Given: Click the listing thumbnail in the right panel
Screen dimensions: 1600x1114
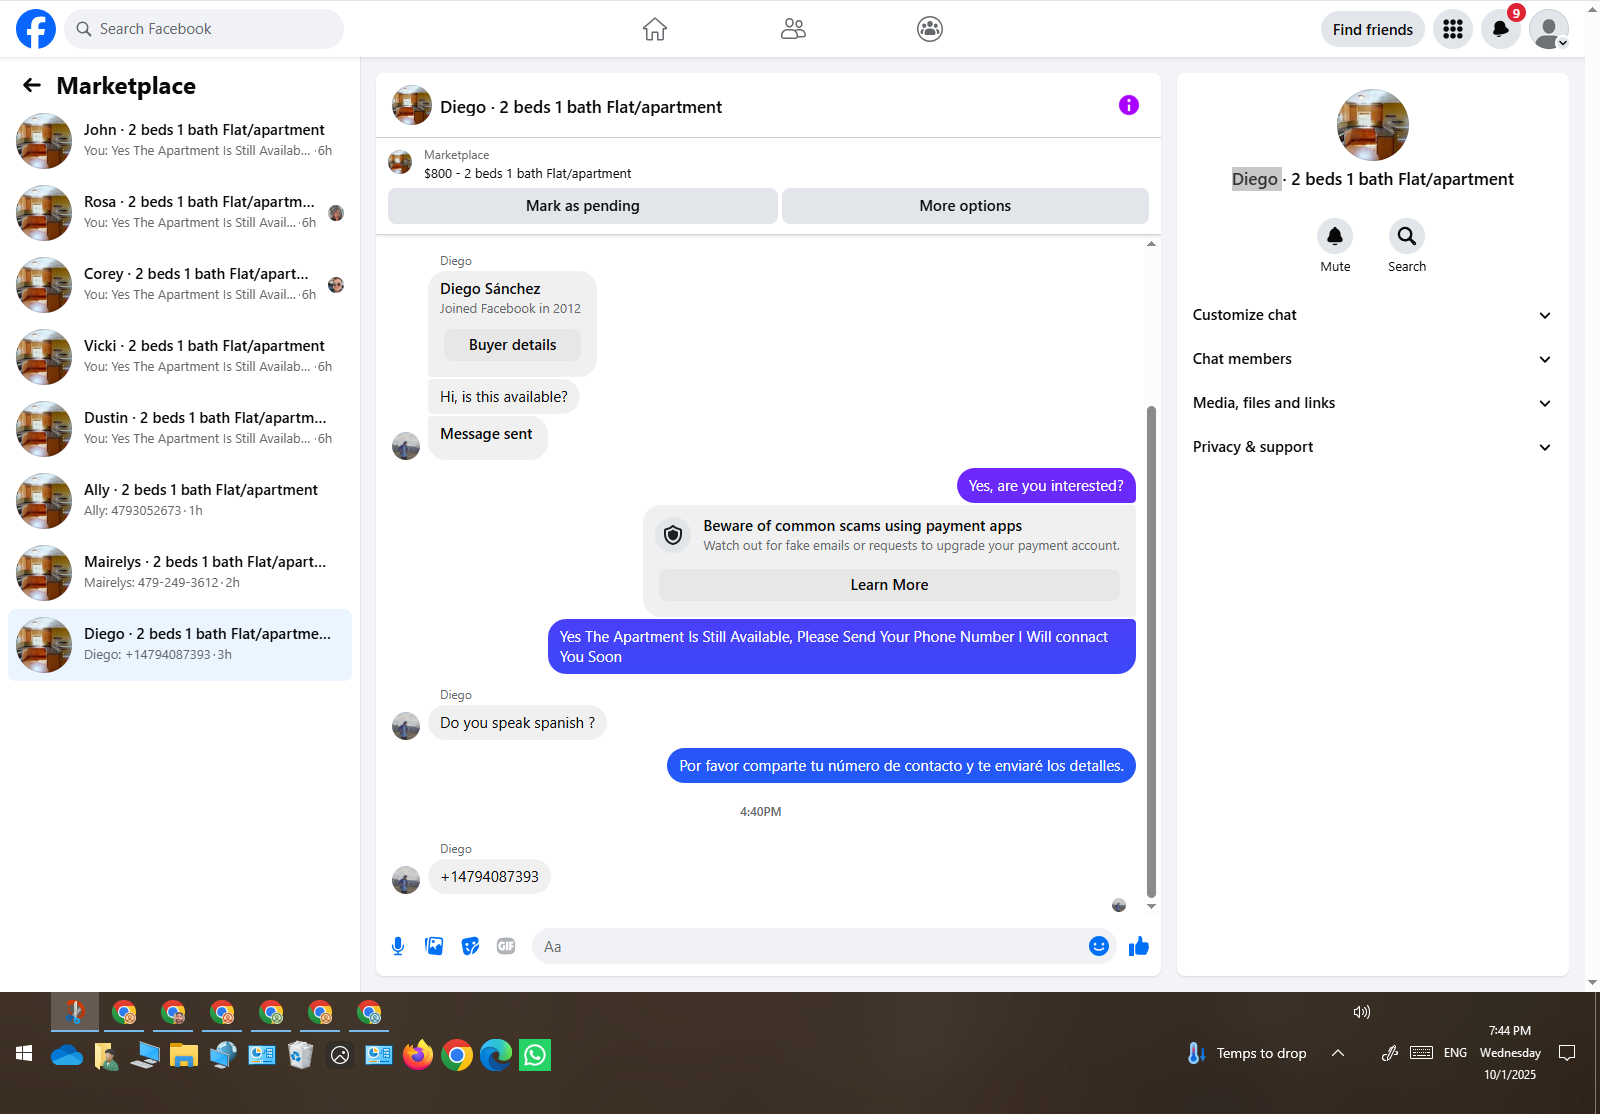Looking at the screenshot, I should click(x=1372, y=125).
